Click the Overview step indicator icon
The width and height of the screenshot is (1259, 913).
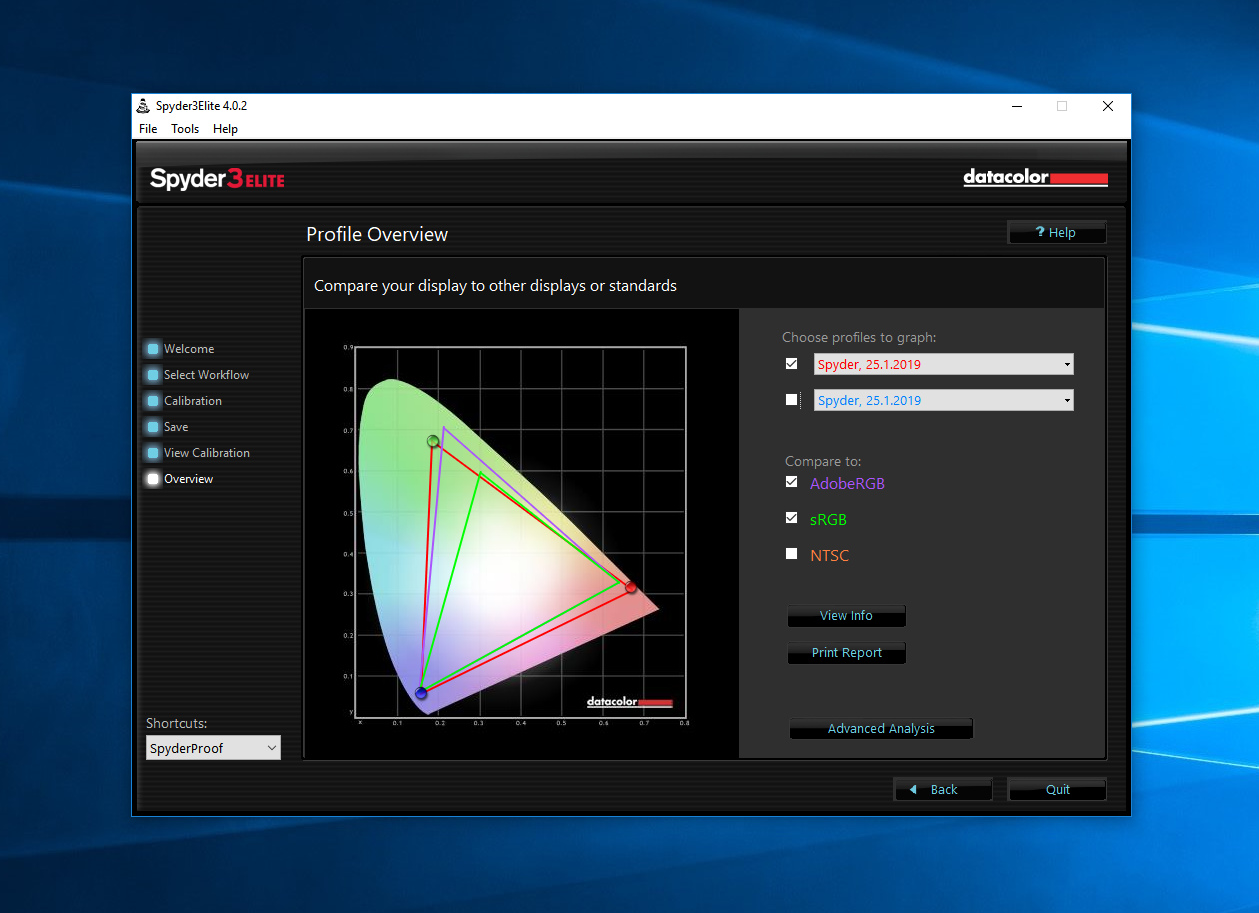point(152,479)
